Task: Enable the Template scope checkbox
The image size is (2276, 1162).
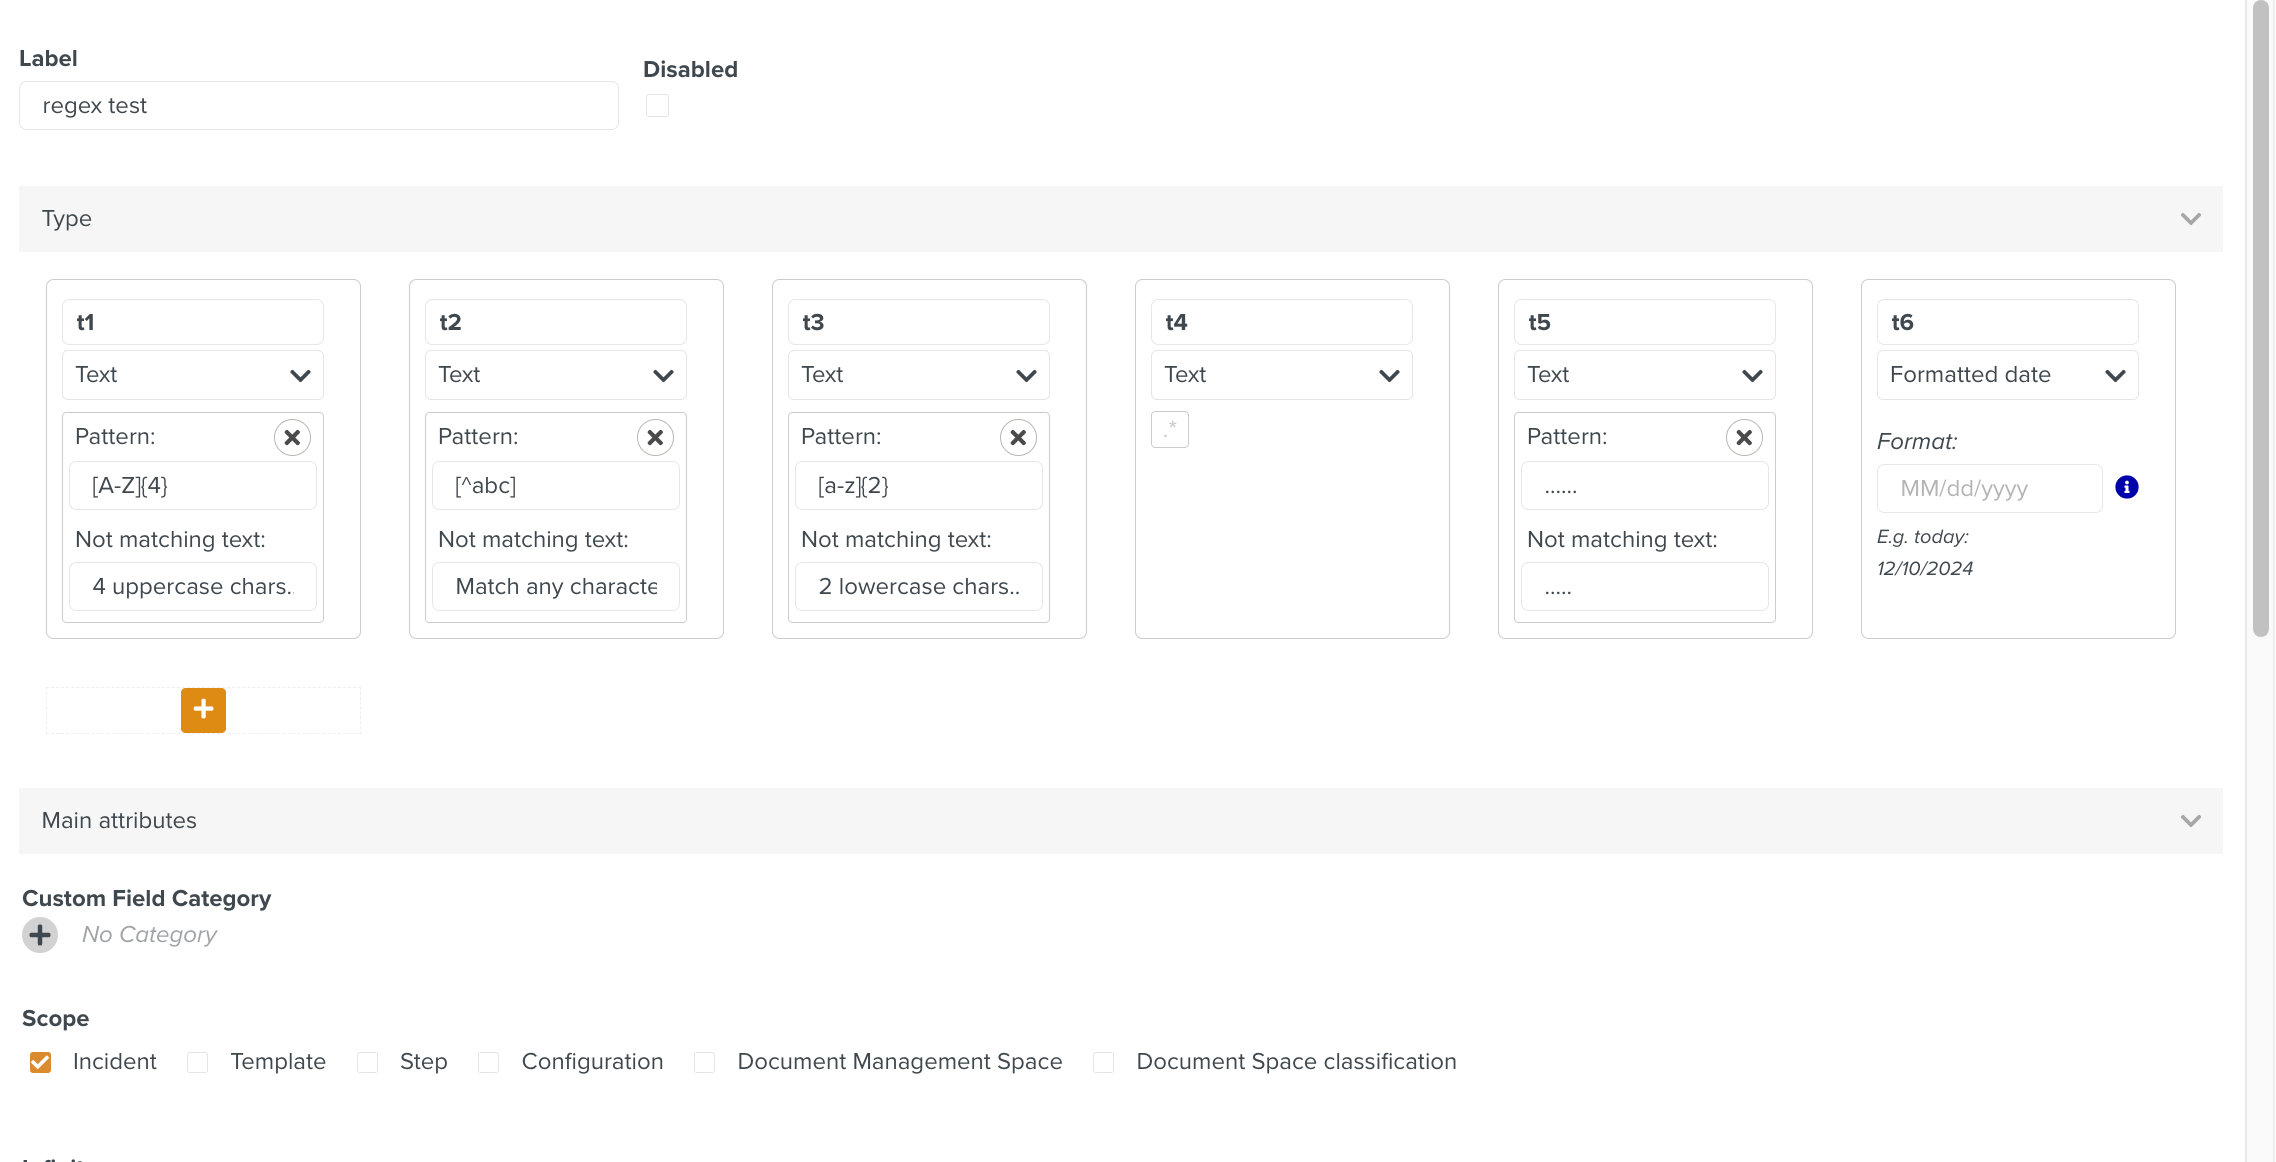Action: click(198, 1062)
